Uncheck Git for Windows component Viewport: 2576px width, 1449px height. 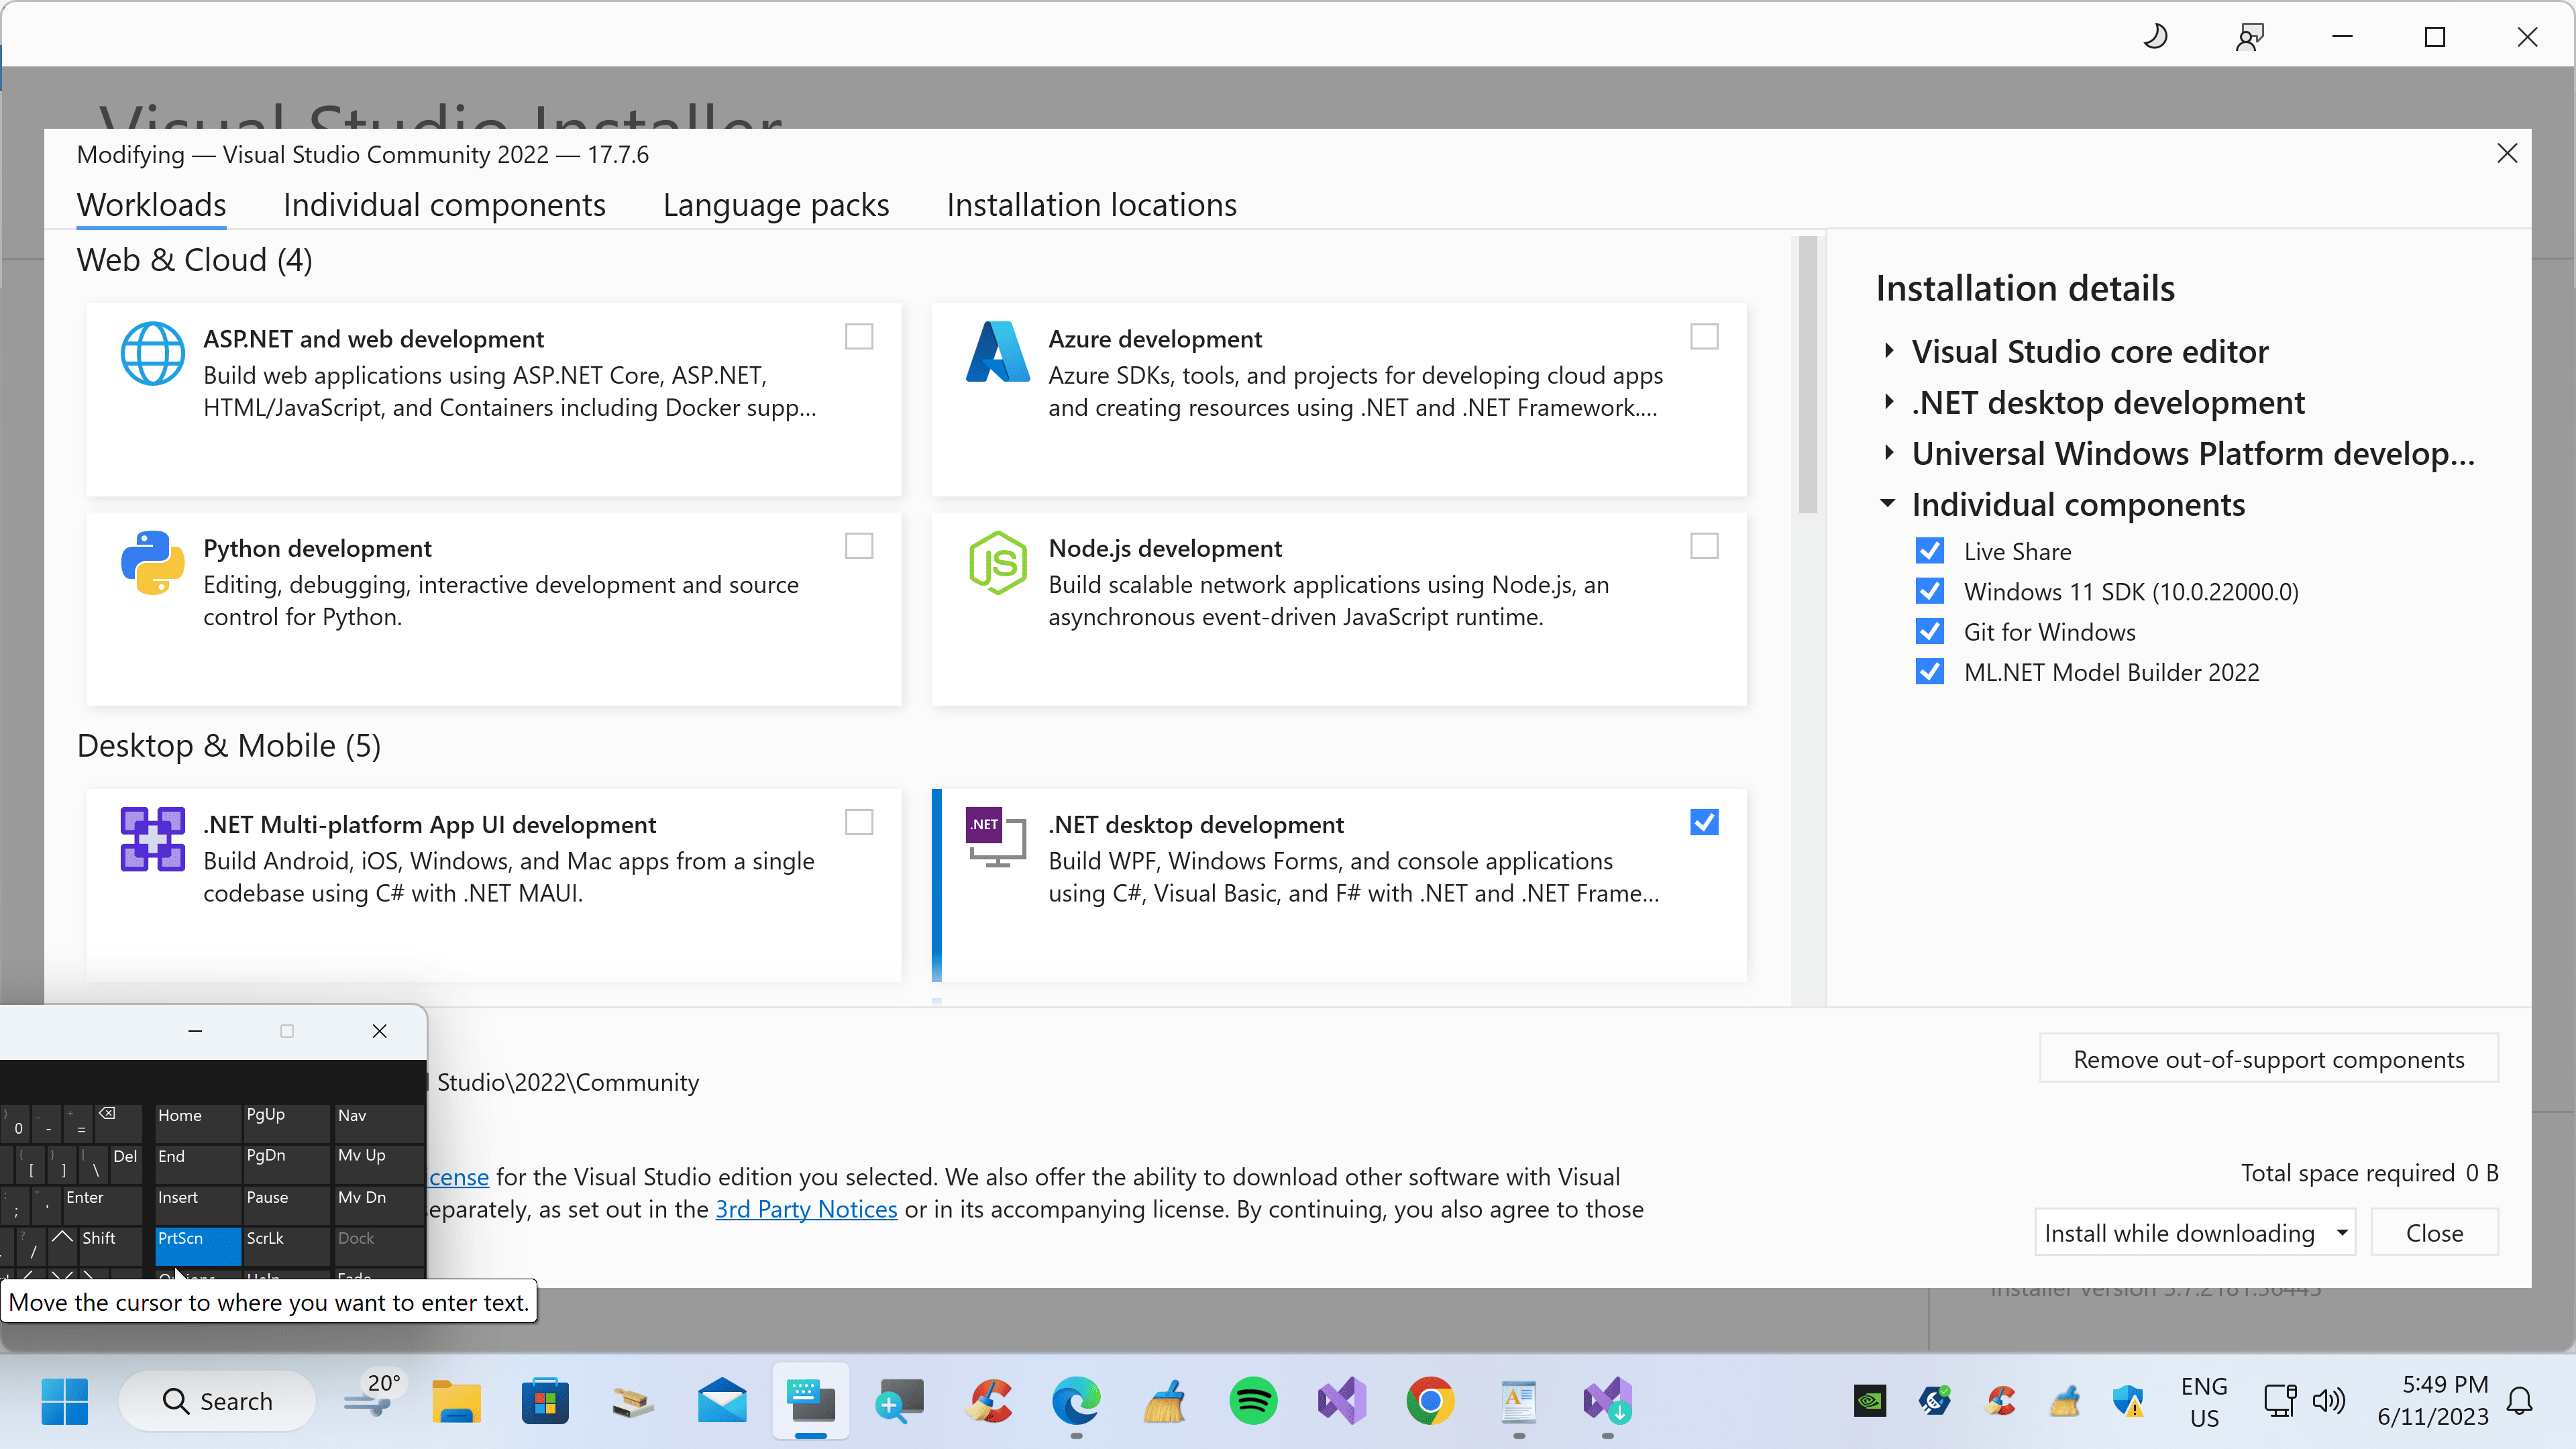click(x=1930, y=631)
